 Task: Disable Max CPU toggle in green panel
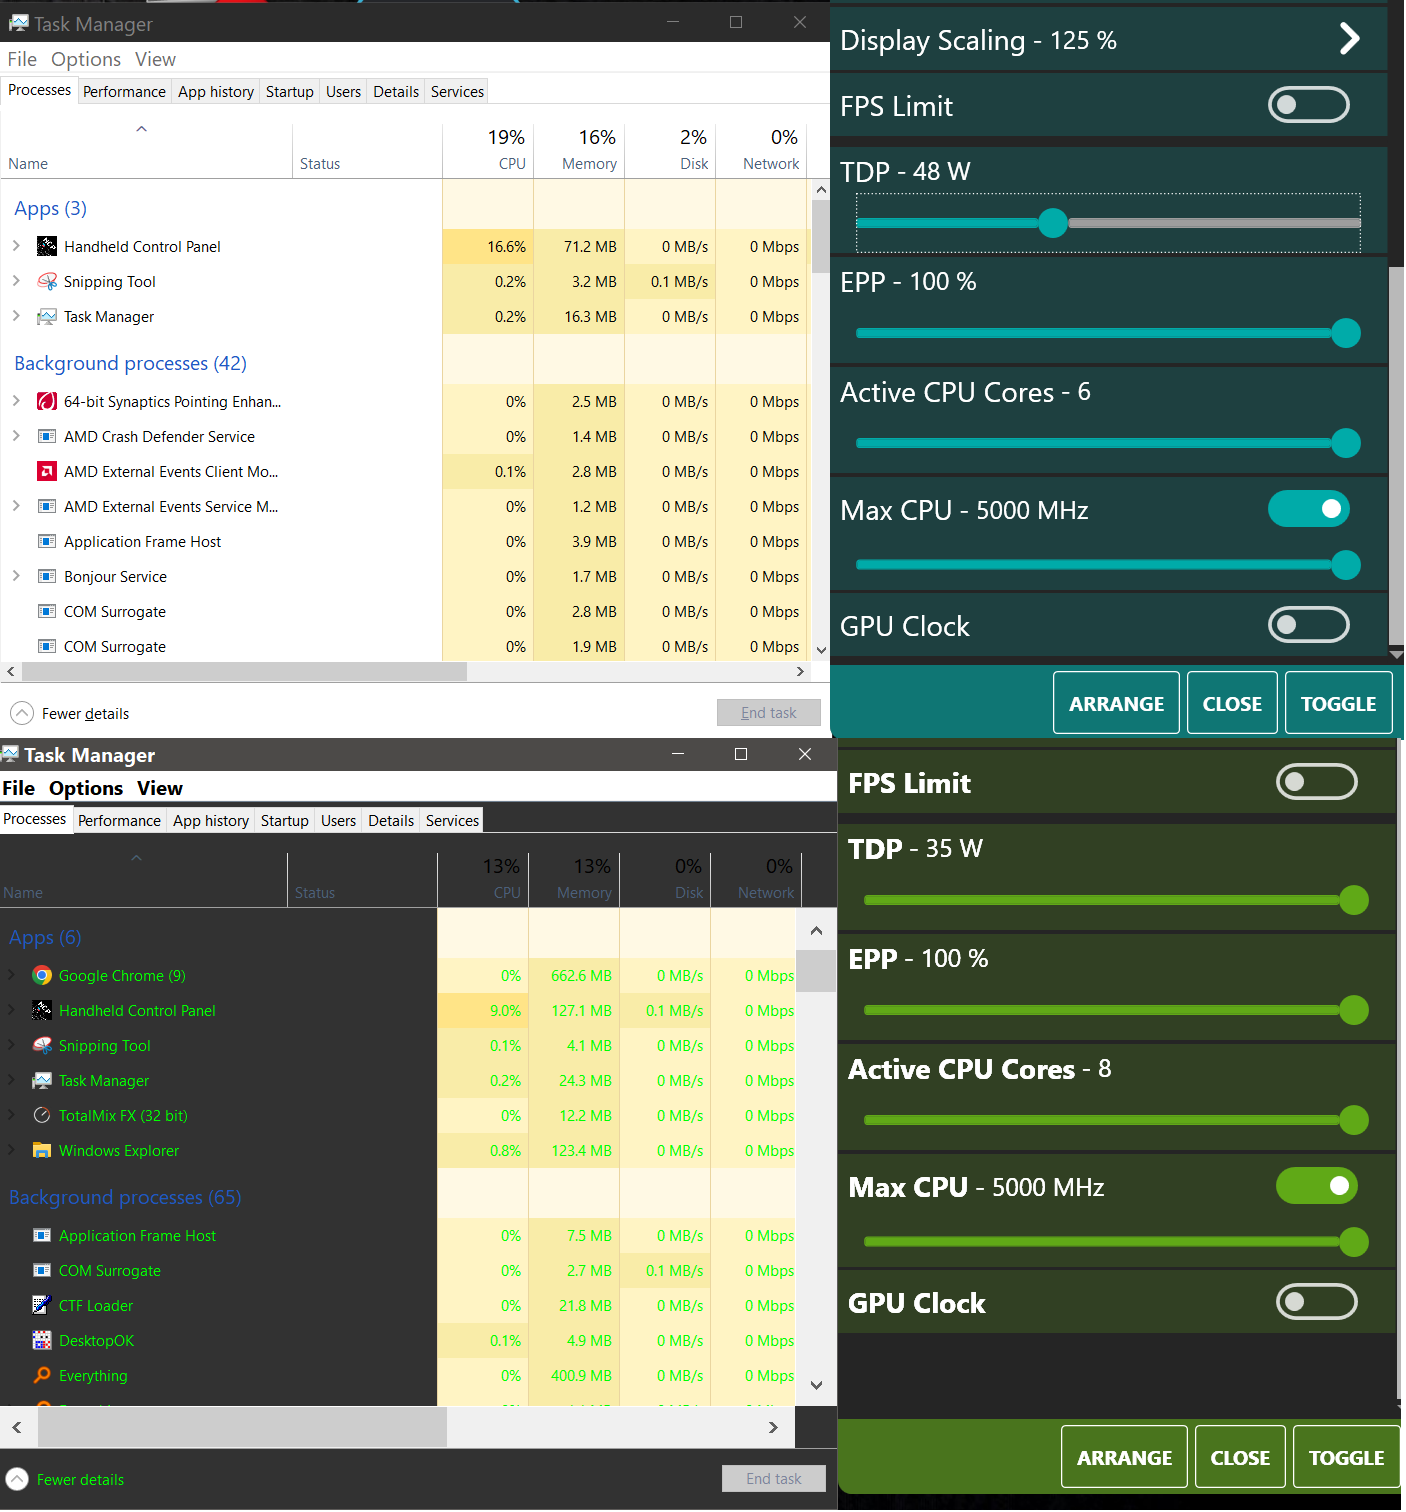(x=1316, y=1186)
